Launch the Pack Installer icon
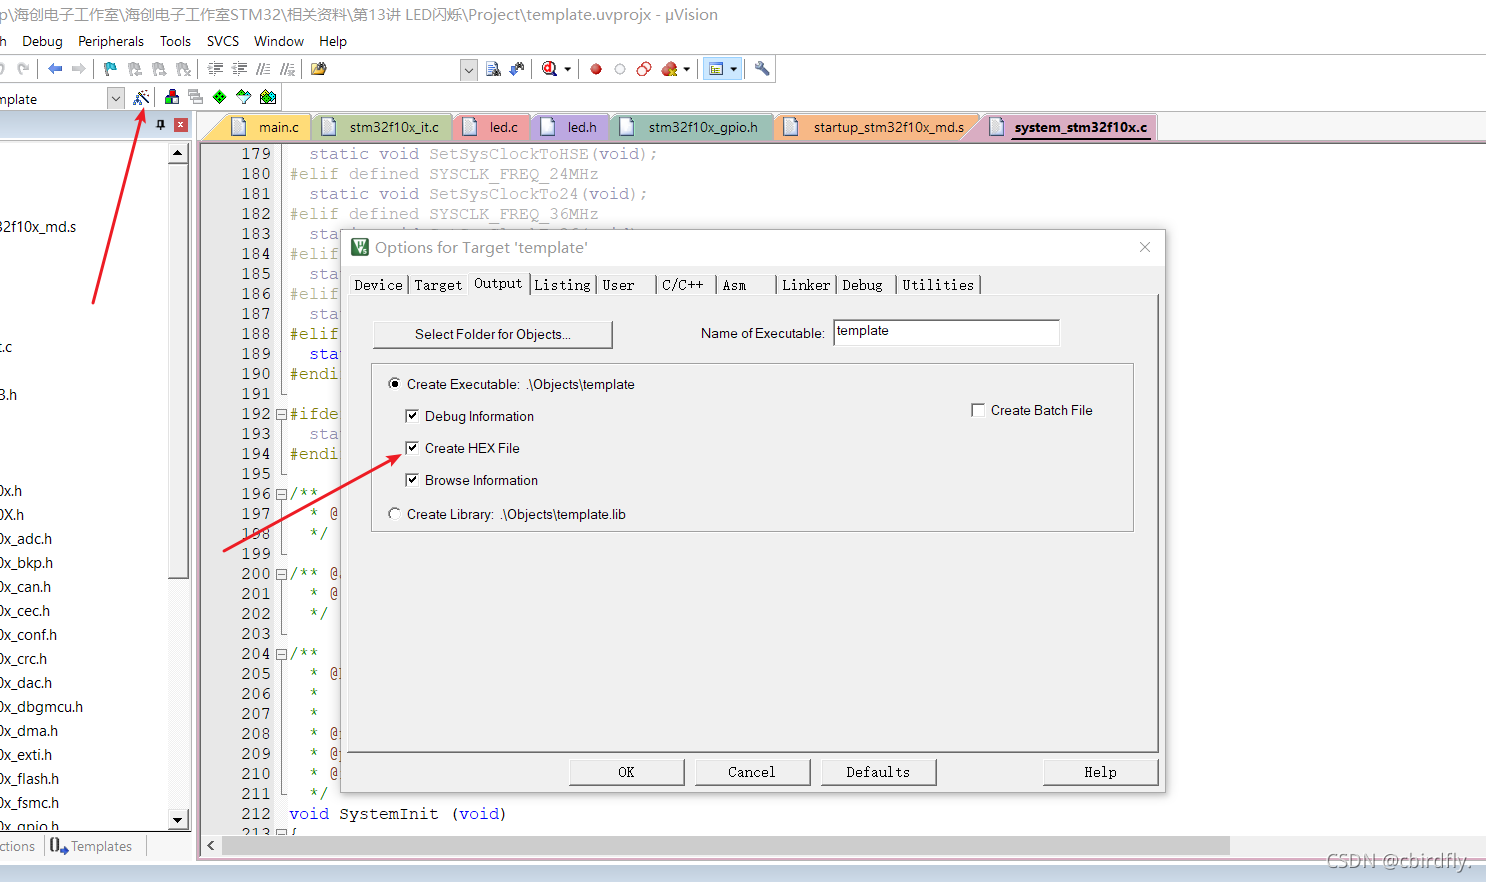The image size is (1486, 882). [x=268, y=97]
